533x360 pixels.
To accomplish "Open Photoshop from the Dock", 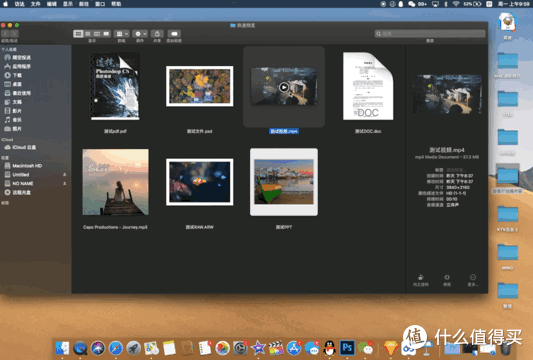I will (347, 348).
